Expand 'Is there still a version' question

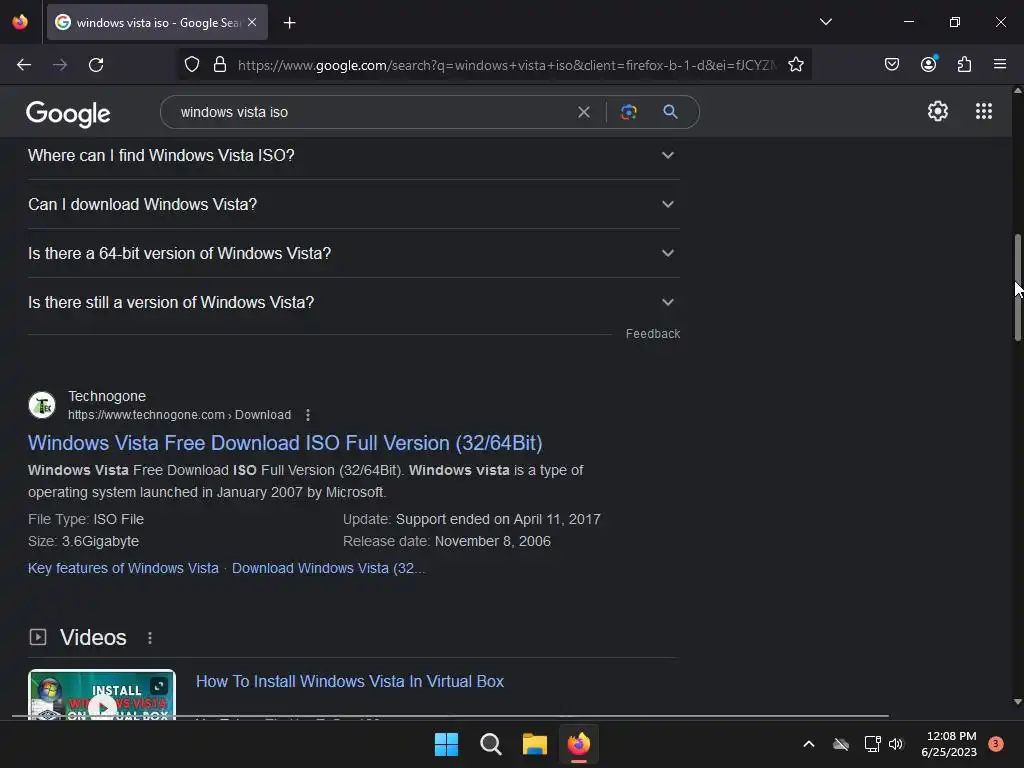coord(354,302)
